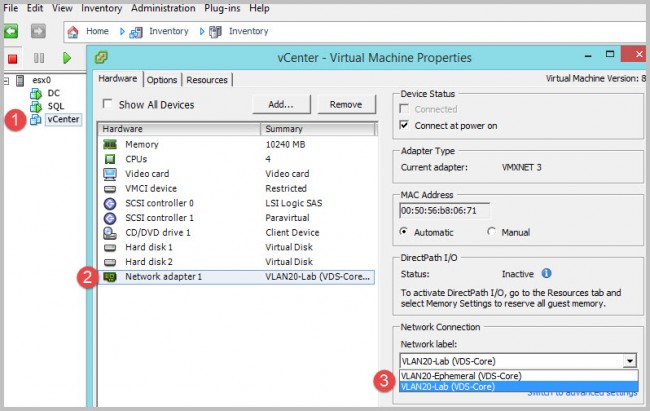Switch to the Options tab
Image resolution: width=650 pixels, height=411 pixels.
[162, 80]
